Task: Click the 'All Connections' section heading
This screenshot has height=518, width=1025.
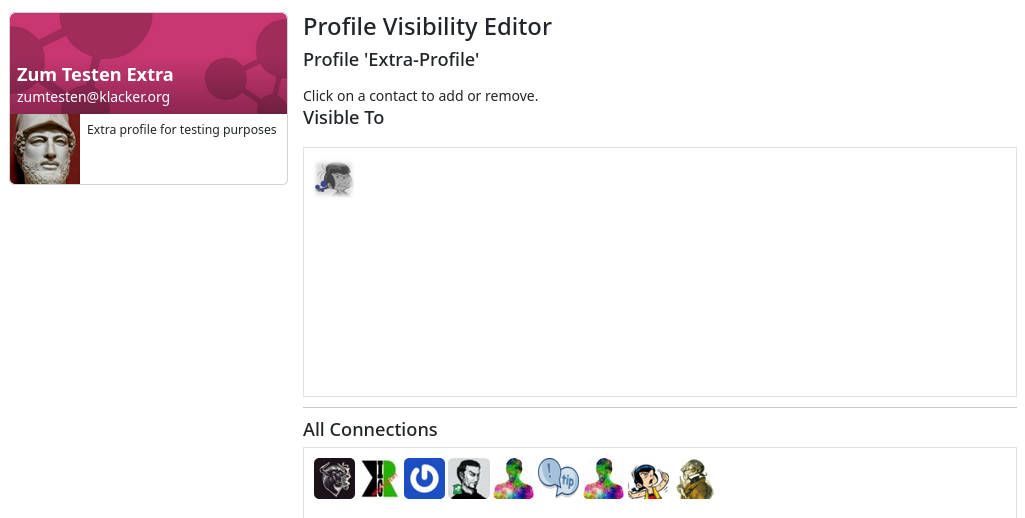Action: pyautogui.click(x=370, y=430)
